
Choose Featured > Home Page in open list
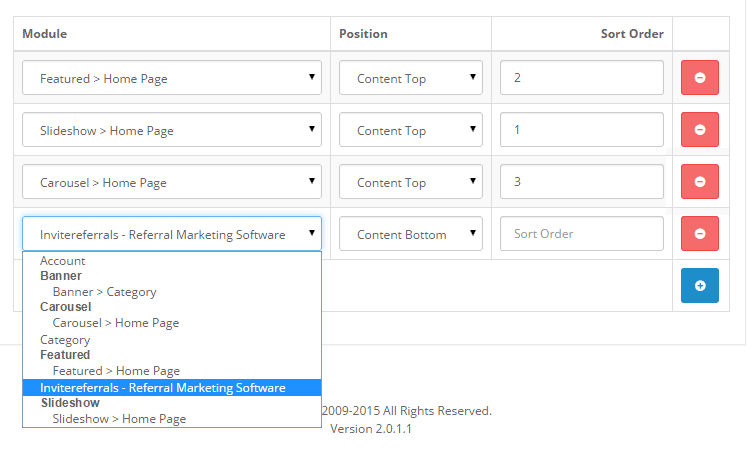(x=172, y=371)
